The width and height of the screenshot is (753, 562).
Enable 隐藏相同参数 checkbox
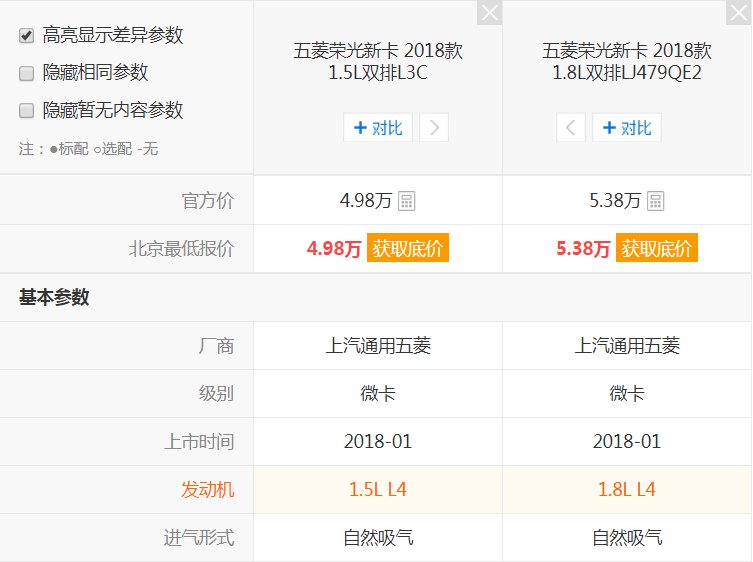pos(26,73)
